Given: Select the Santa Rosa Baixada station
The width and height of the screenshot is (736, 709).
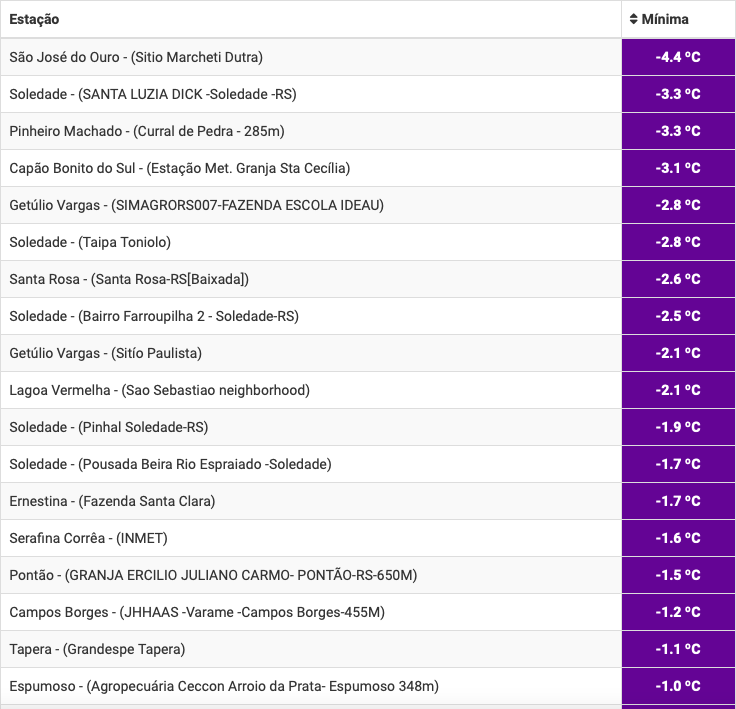Looking at the screenshot, I should (x=129, y=279).
